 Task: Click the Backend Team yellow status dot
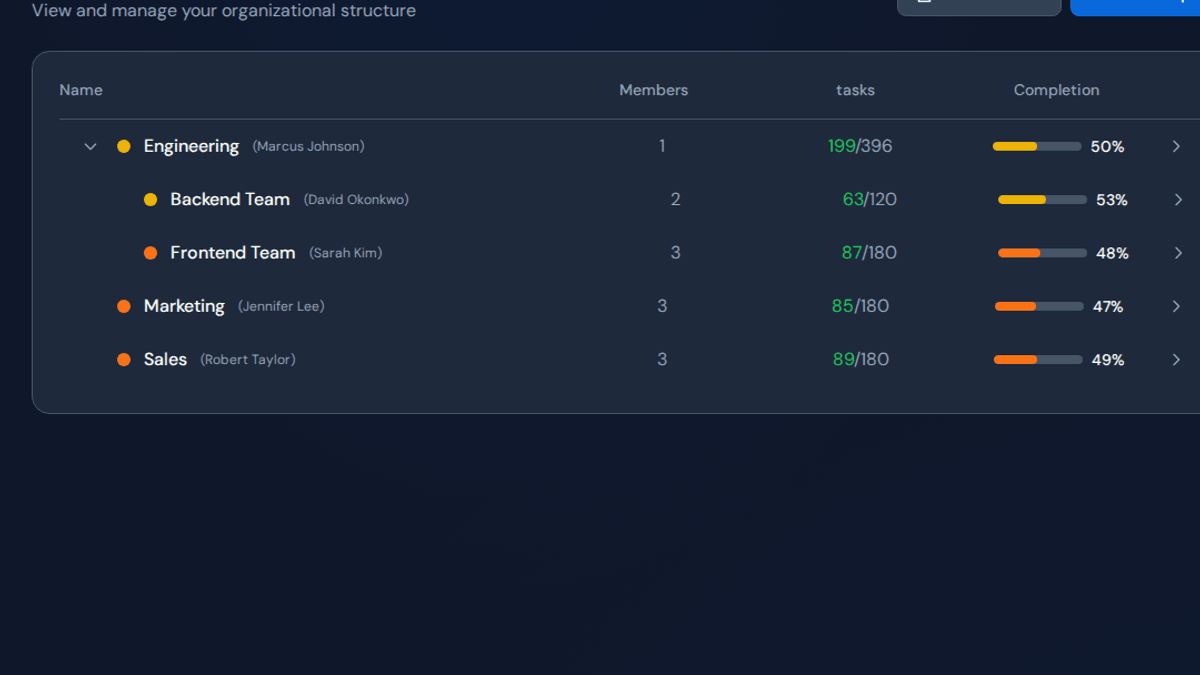[x=150, y=200]
